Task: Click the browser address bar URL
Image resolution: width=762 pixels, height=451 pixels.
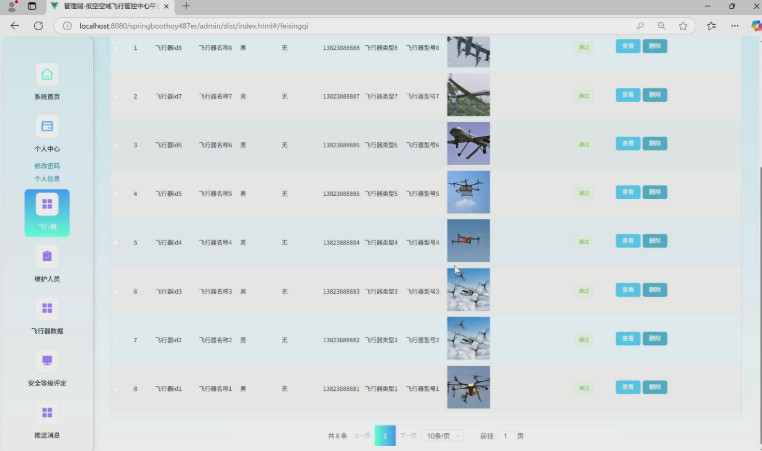Action: click(x=193, y=26)
